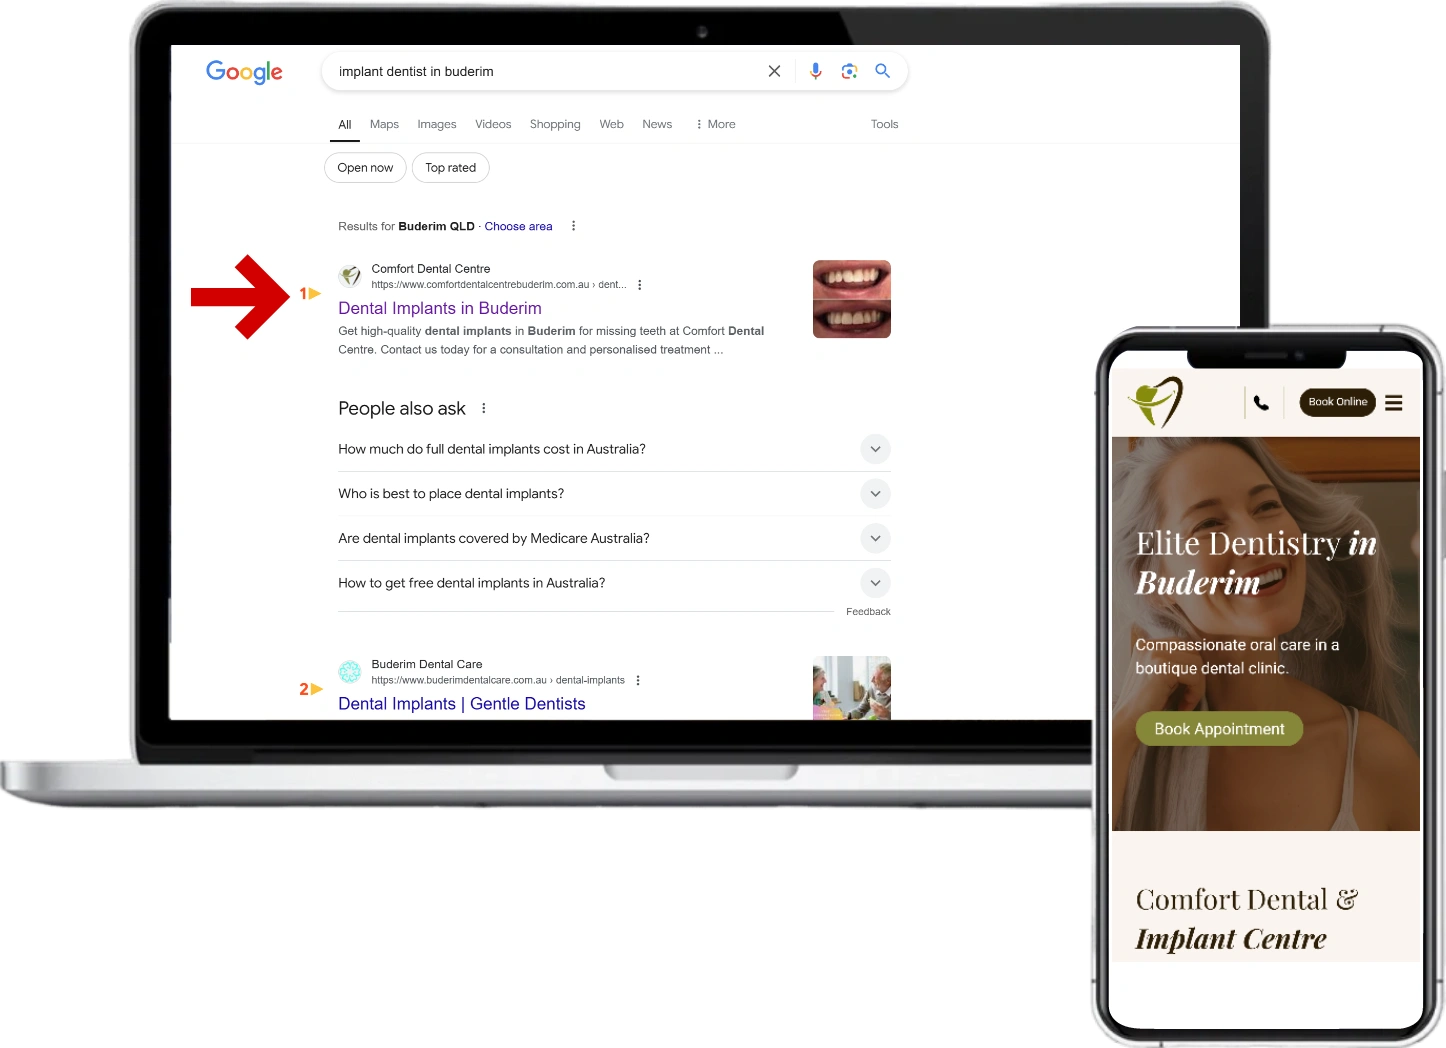Tap the phone call icon on mobile site
Viewport: 1446px width, 1048px height.
pos(1261,403)
